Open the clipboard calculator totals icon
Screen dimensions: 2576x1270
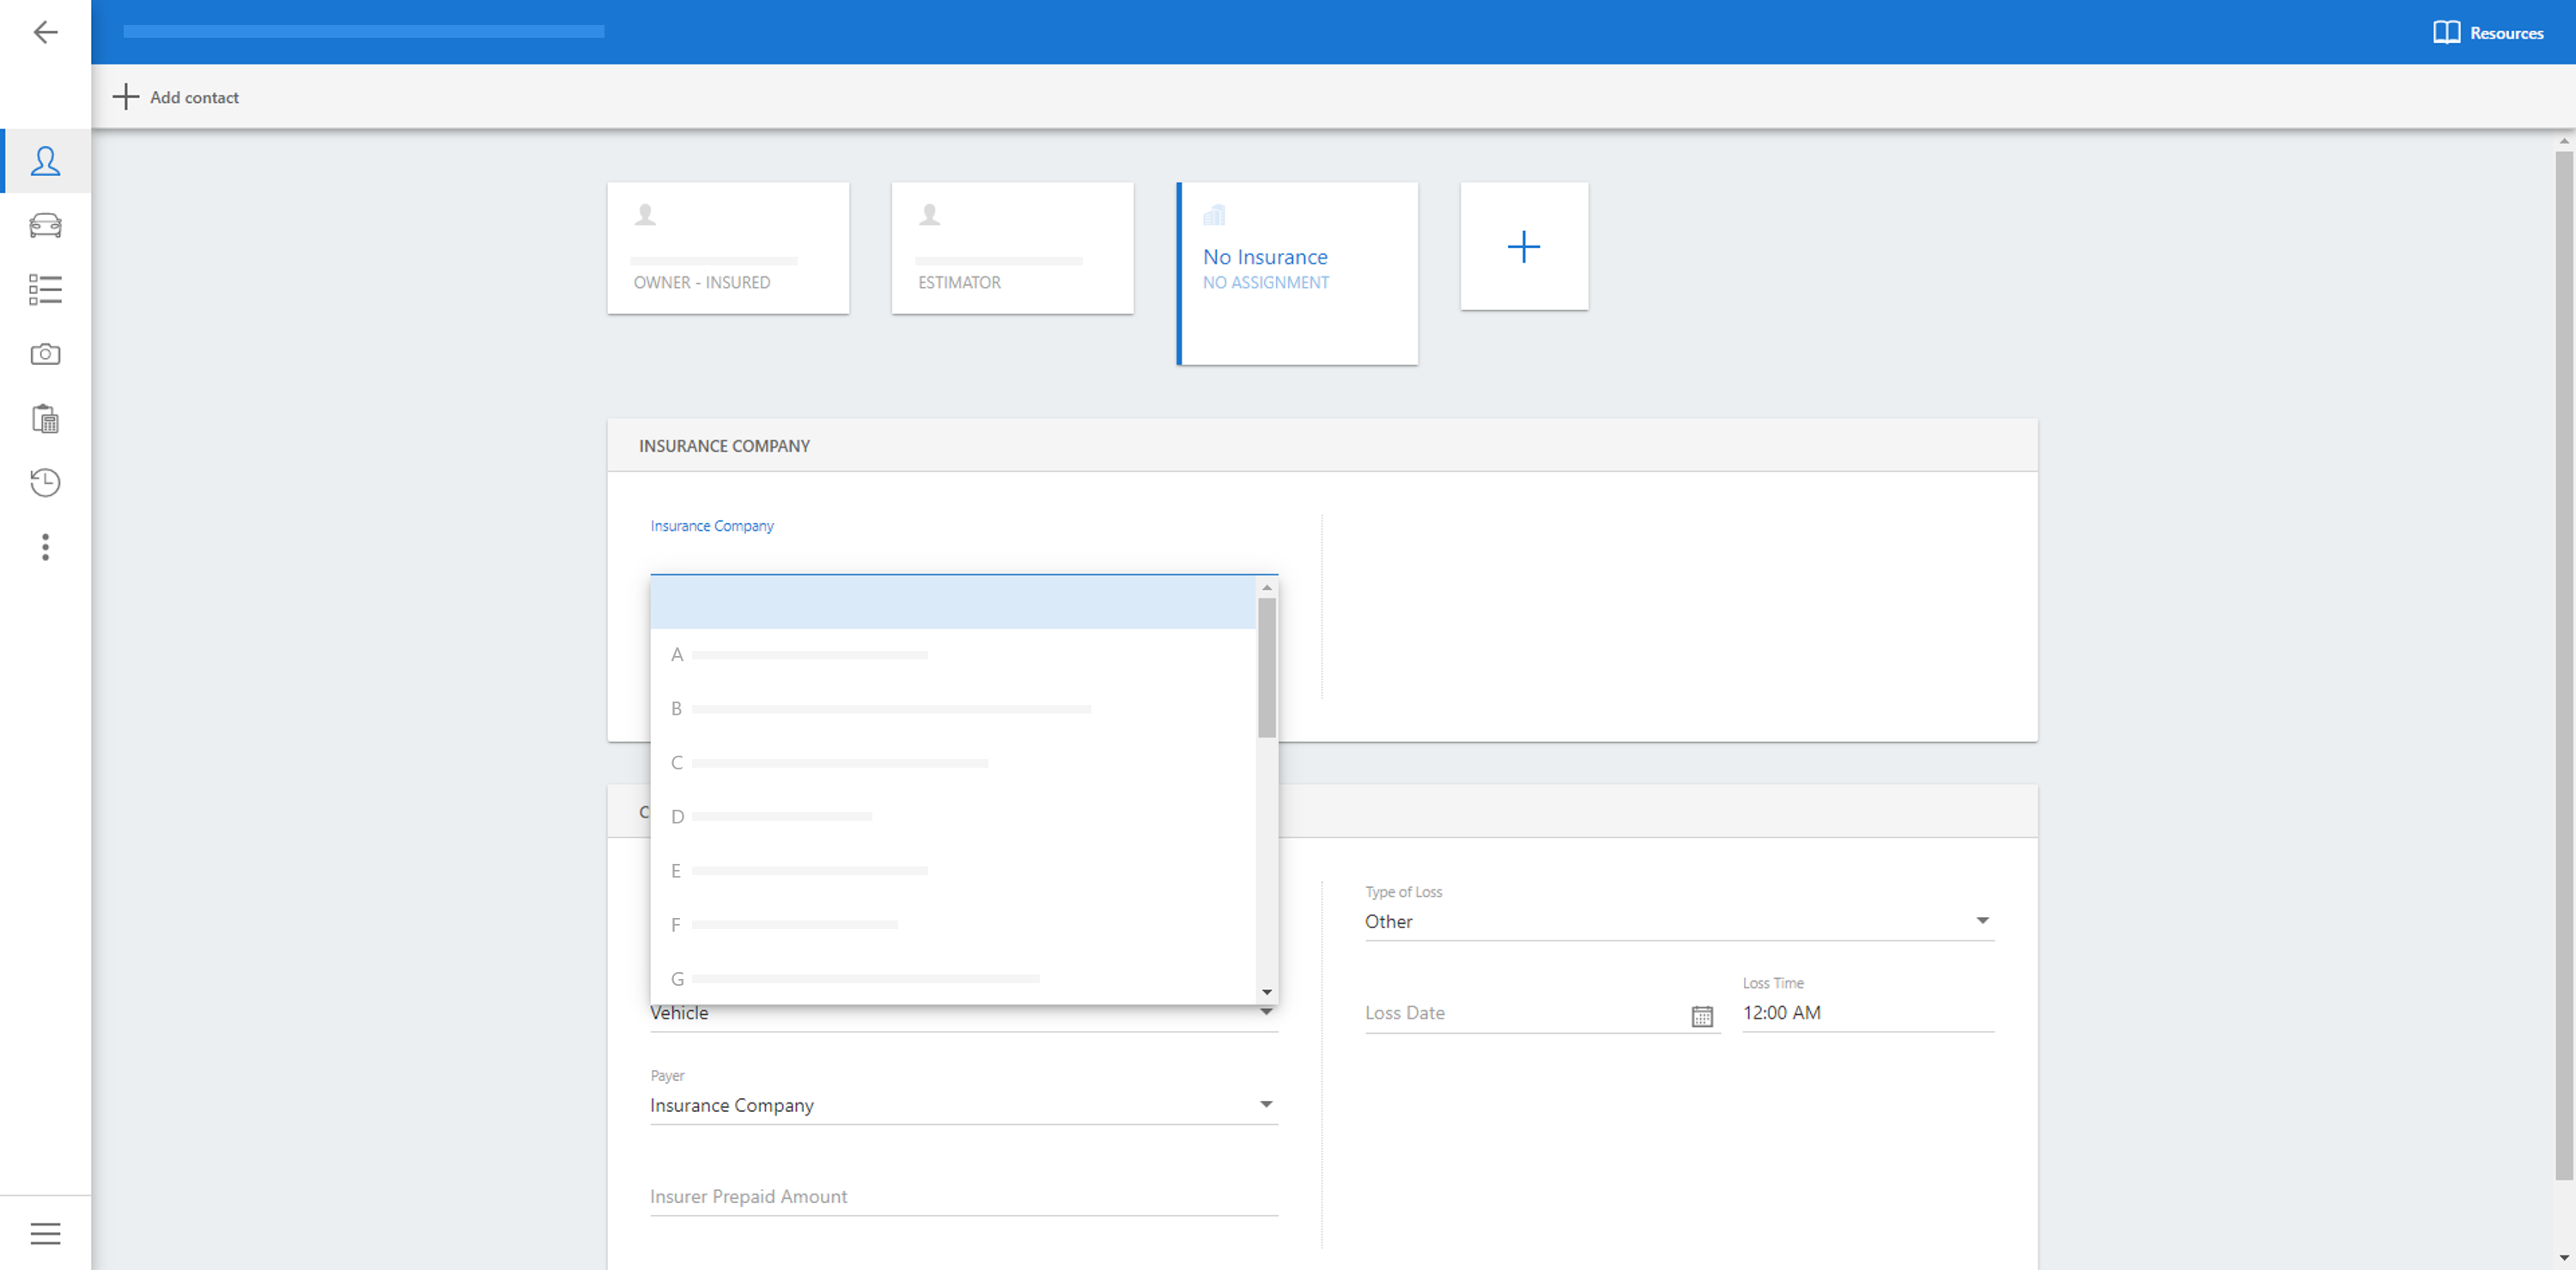45,419
